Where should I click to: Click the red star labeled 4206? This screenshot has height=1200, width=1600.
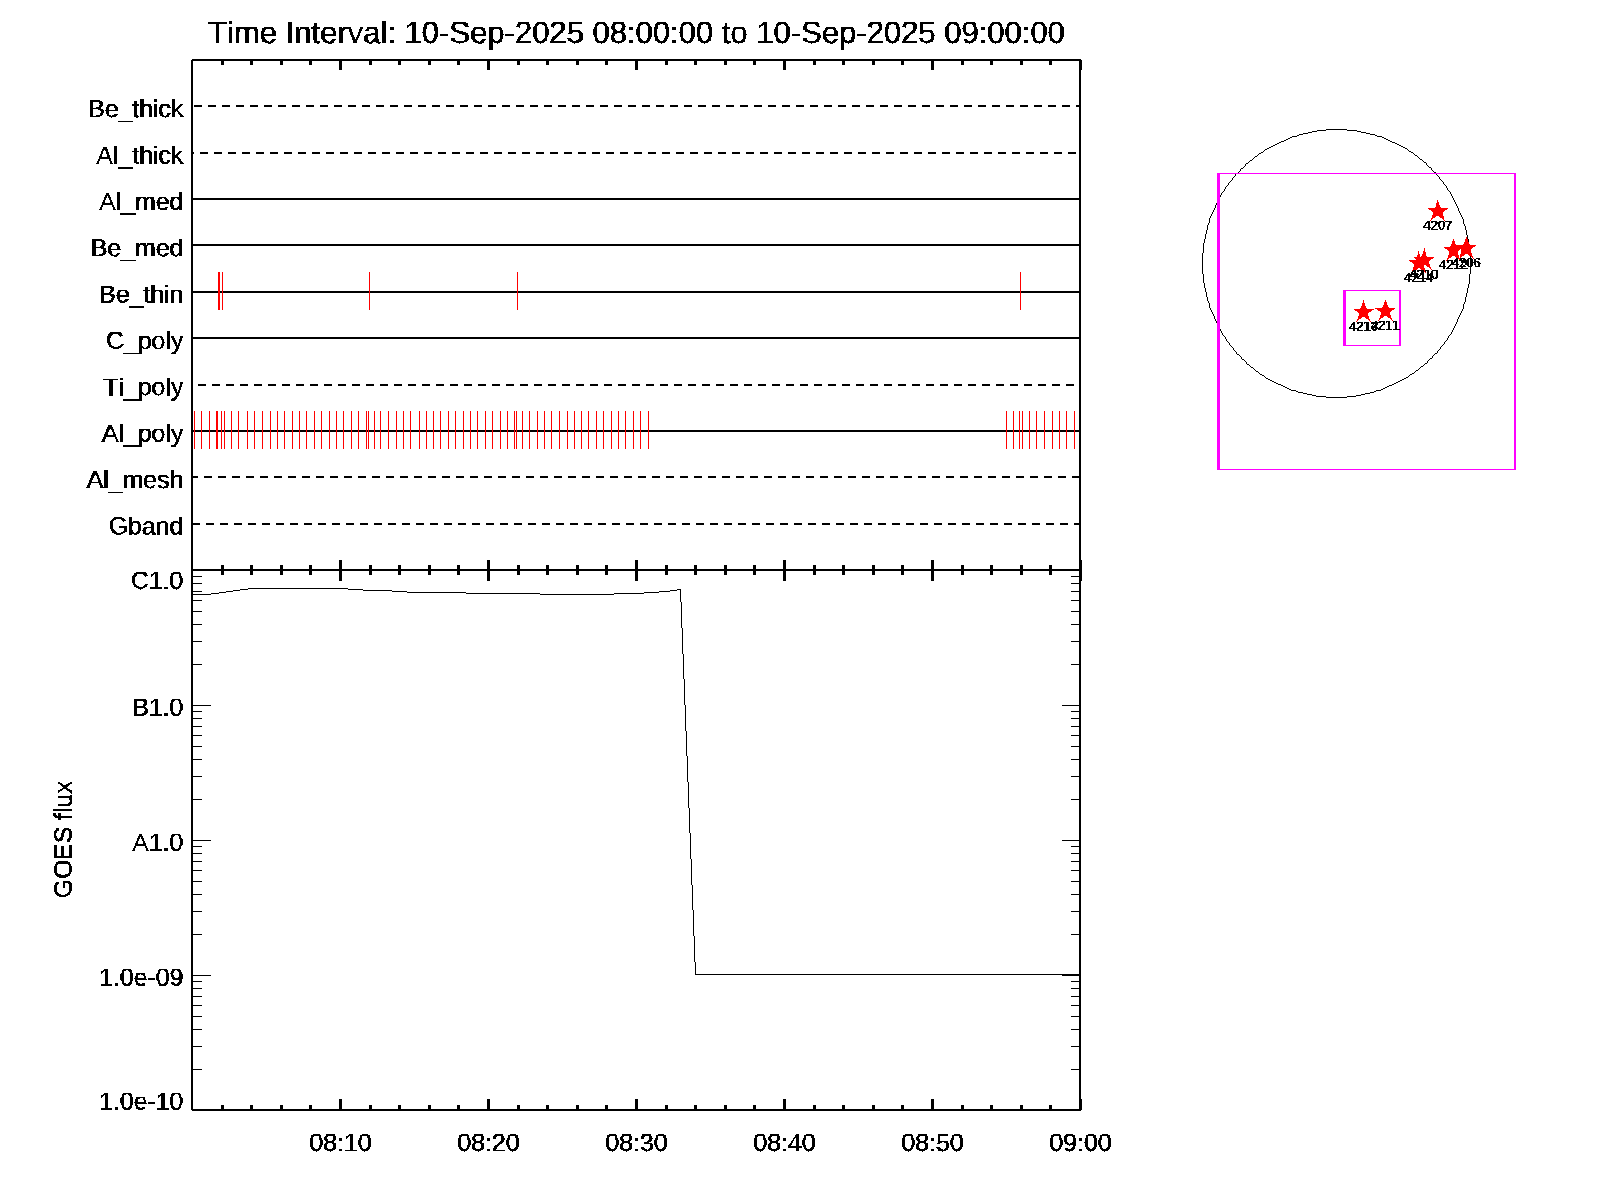(x=1466, y=248)
